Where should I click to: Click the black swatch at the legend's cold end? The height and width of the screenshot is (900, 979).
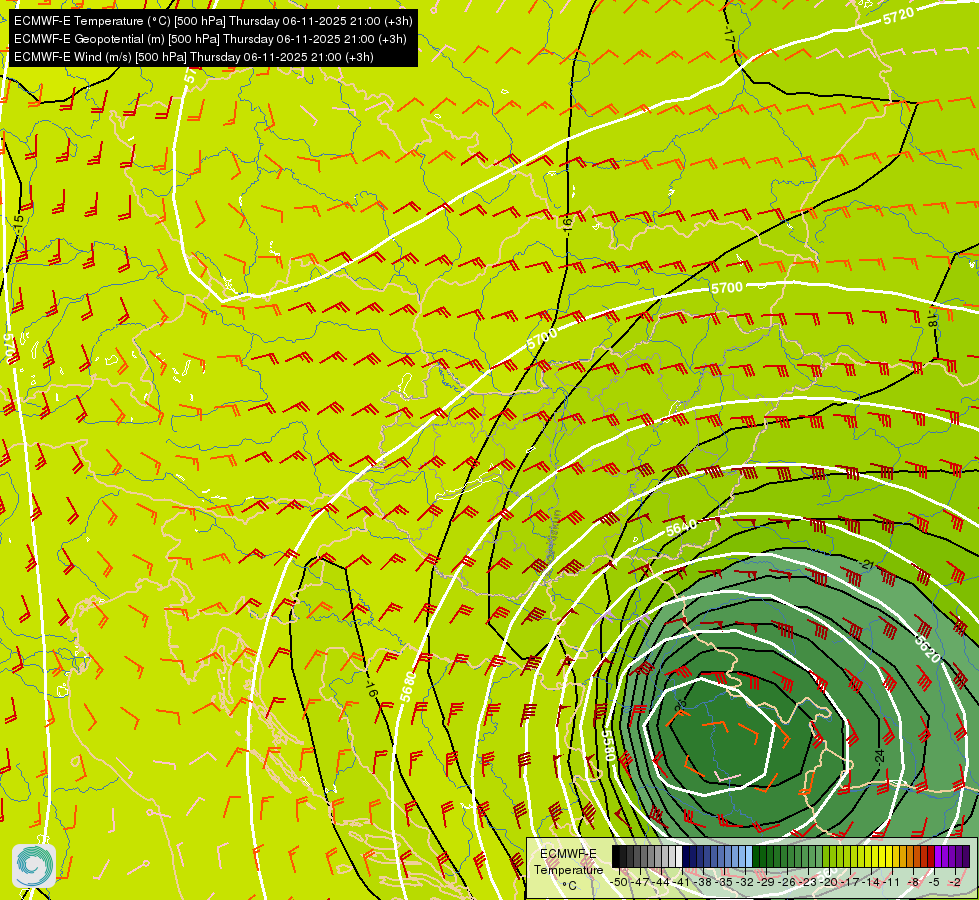click(616, 856)
